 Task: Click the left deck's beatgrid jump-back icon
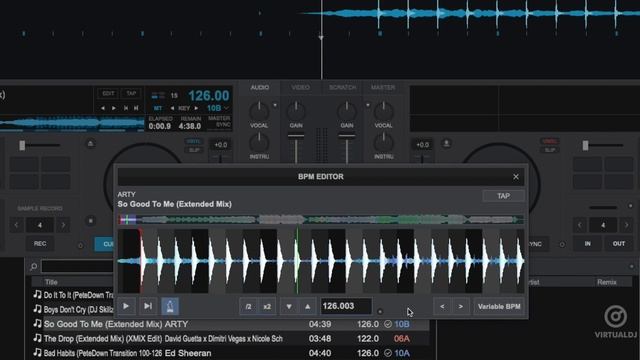click(126, 108)
